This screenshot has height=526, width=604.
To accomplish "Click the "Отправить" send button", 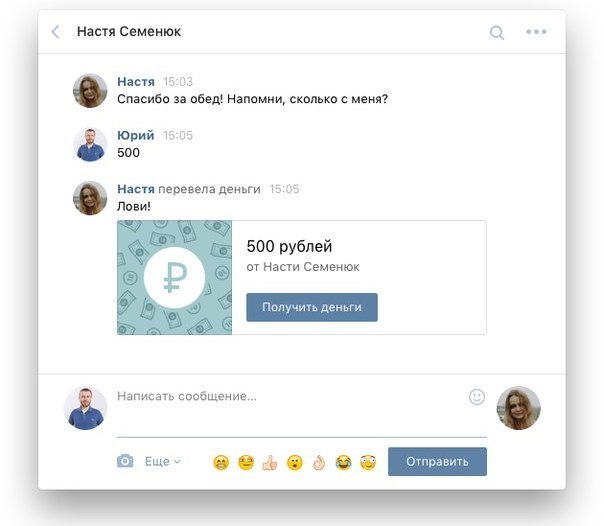I will pos(437,461).
